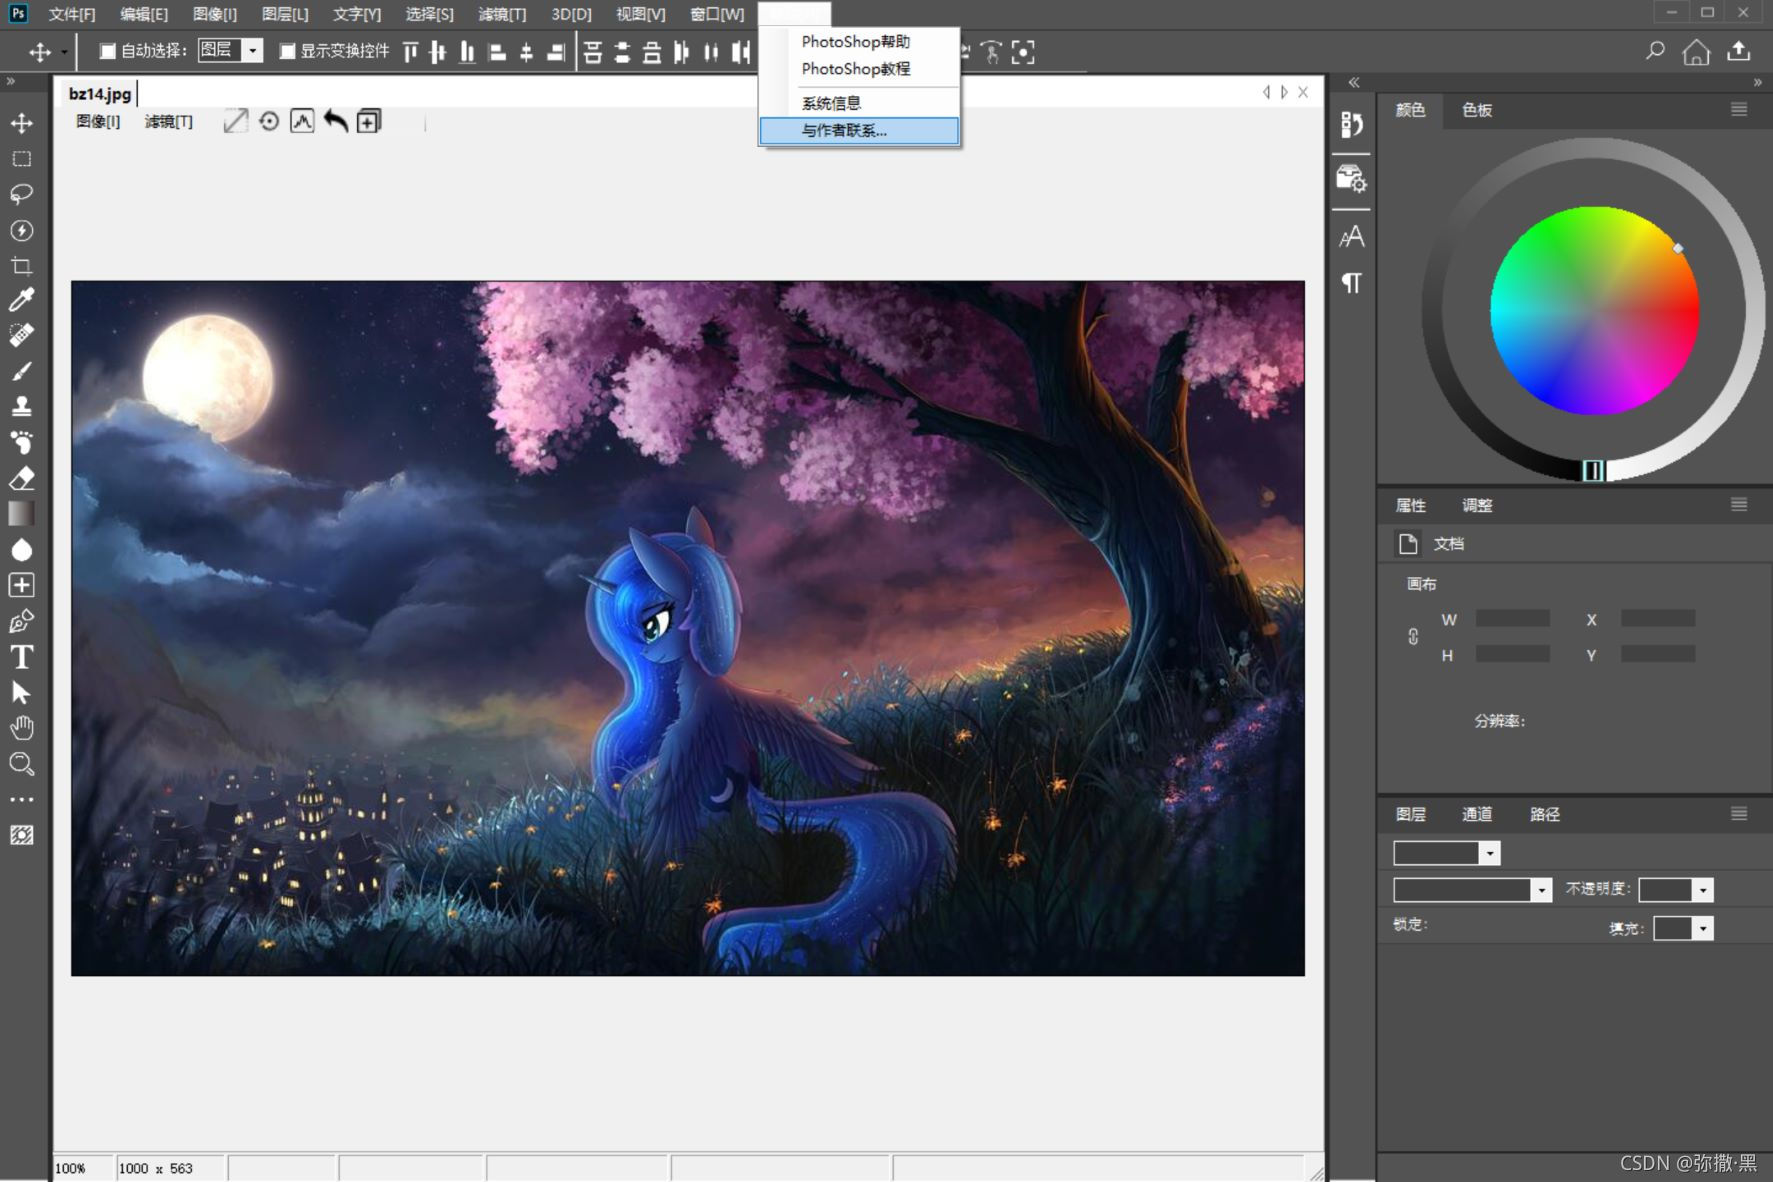The width and height of the screenshot is (1773, 1182).
Task: Open the three-dots more tools button
Action: click(x=21, y=800)
